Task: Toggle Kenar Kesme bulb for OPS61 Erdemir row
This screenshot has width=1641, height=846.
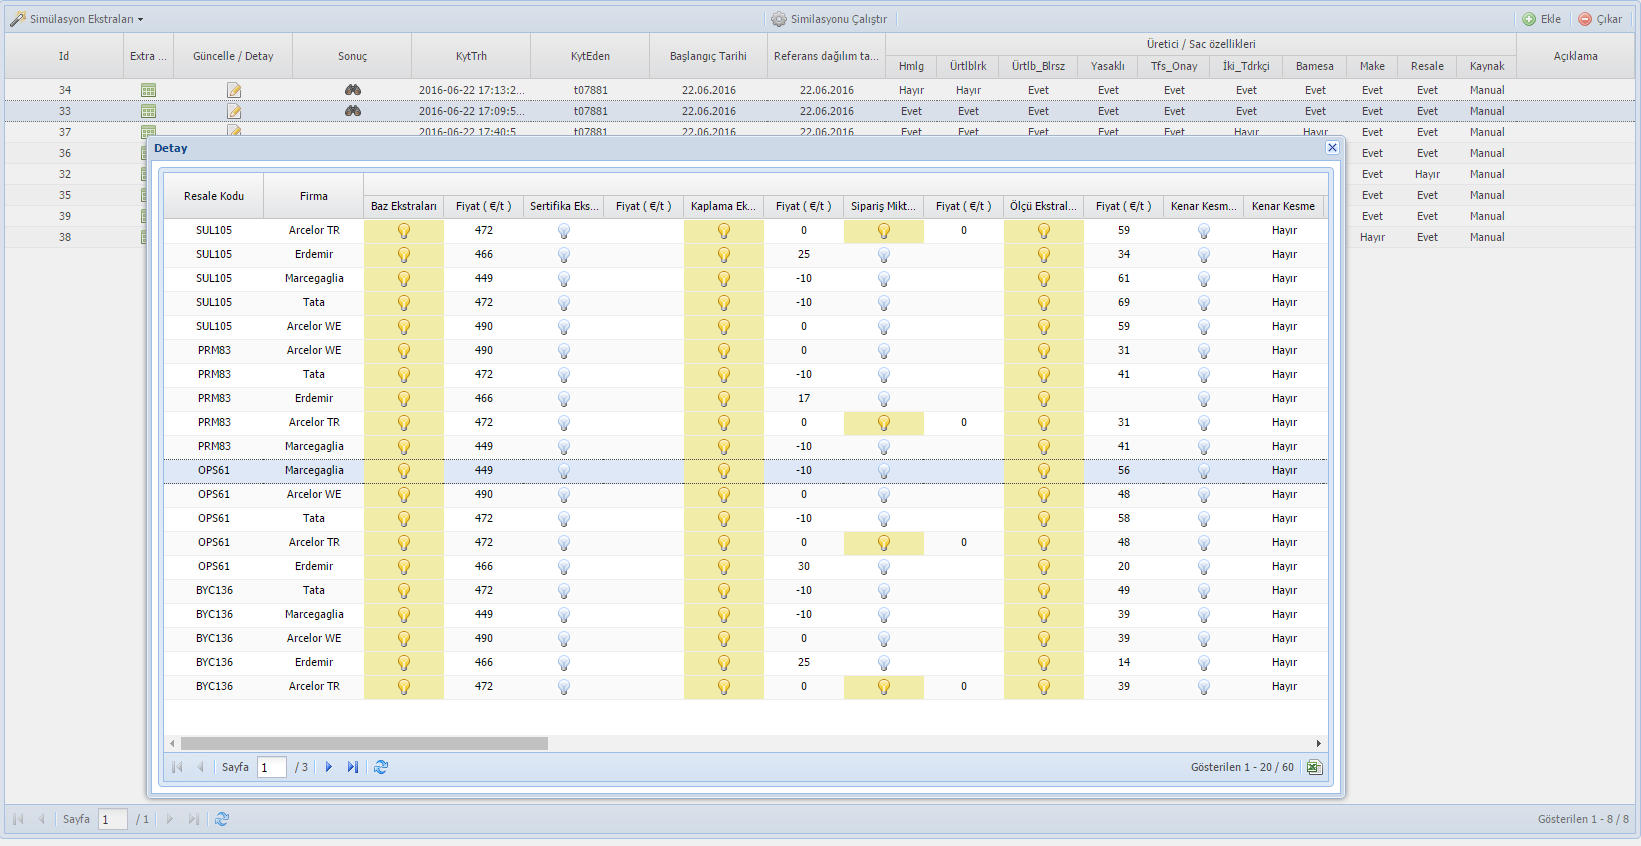Action: (x=1204, y=566)
